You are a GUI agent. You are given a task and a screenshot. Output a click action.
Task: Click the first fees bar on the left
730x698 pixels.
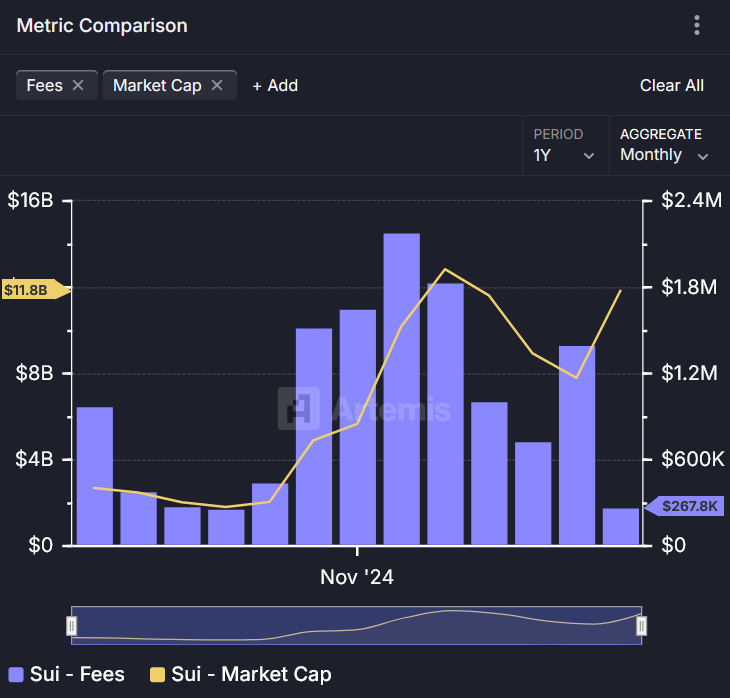[95, 476]
